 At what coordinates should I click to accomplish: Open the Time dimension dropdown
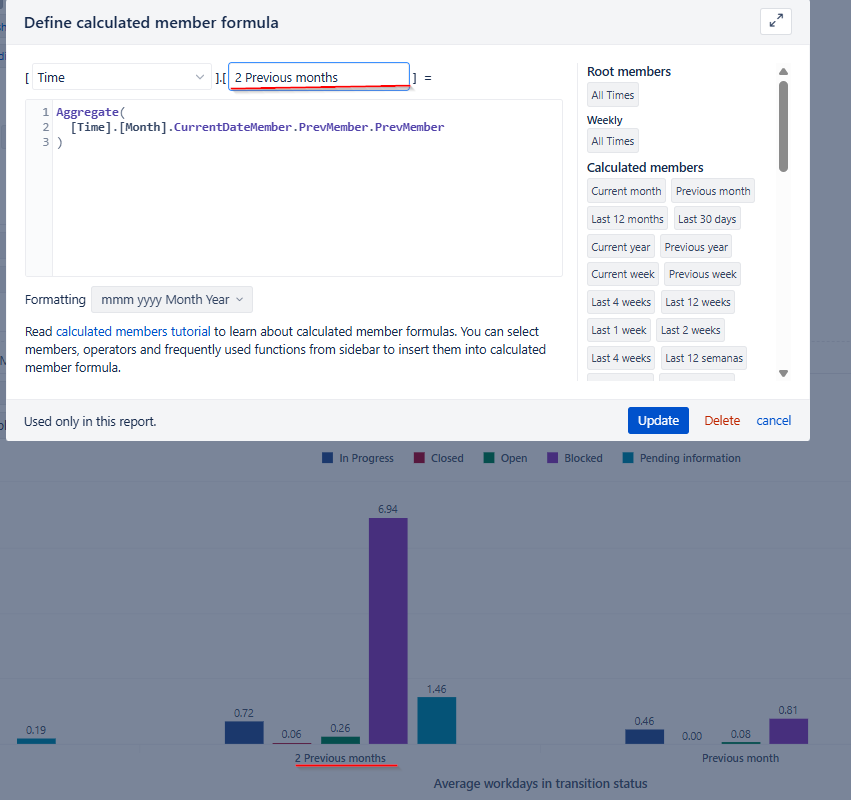[121, 77]
